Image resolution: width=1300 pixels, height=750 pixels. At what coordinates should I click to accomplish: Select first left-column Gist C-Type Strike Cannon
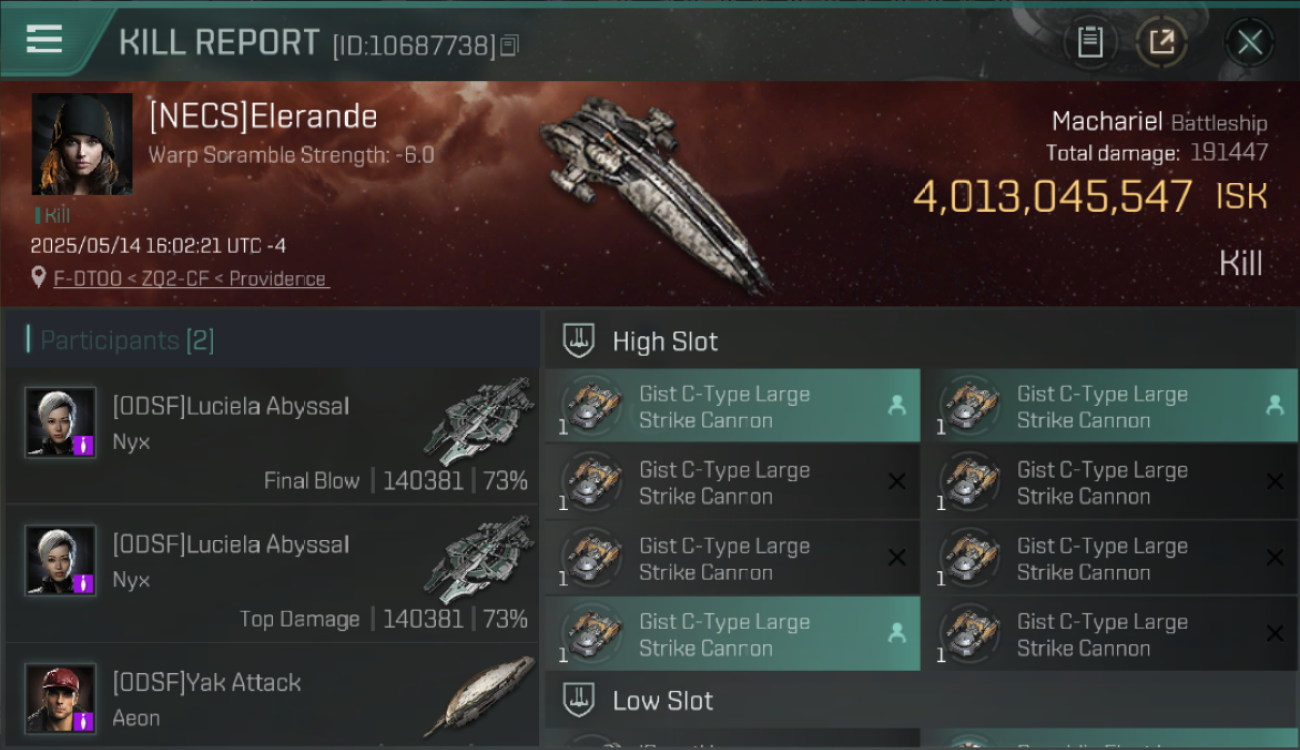[x=732, y=406]
